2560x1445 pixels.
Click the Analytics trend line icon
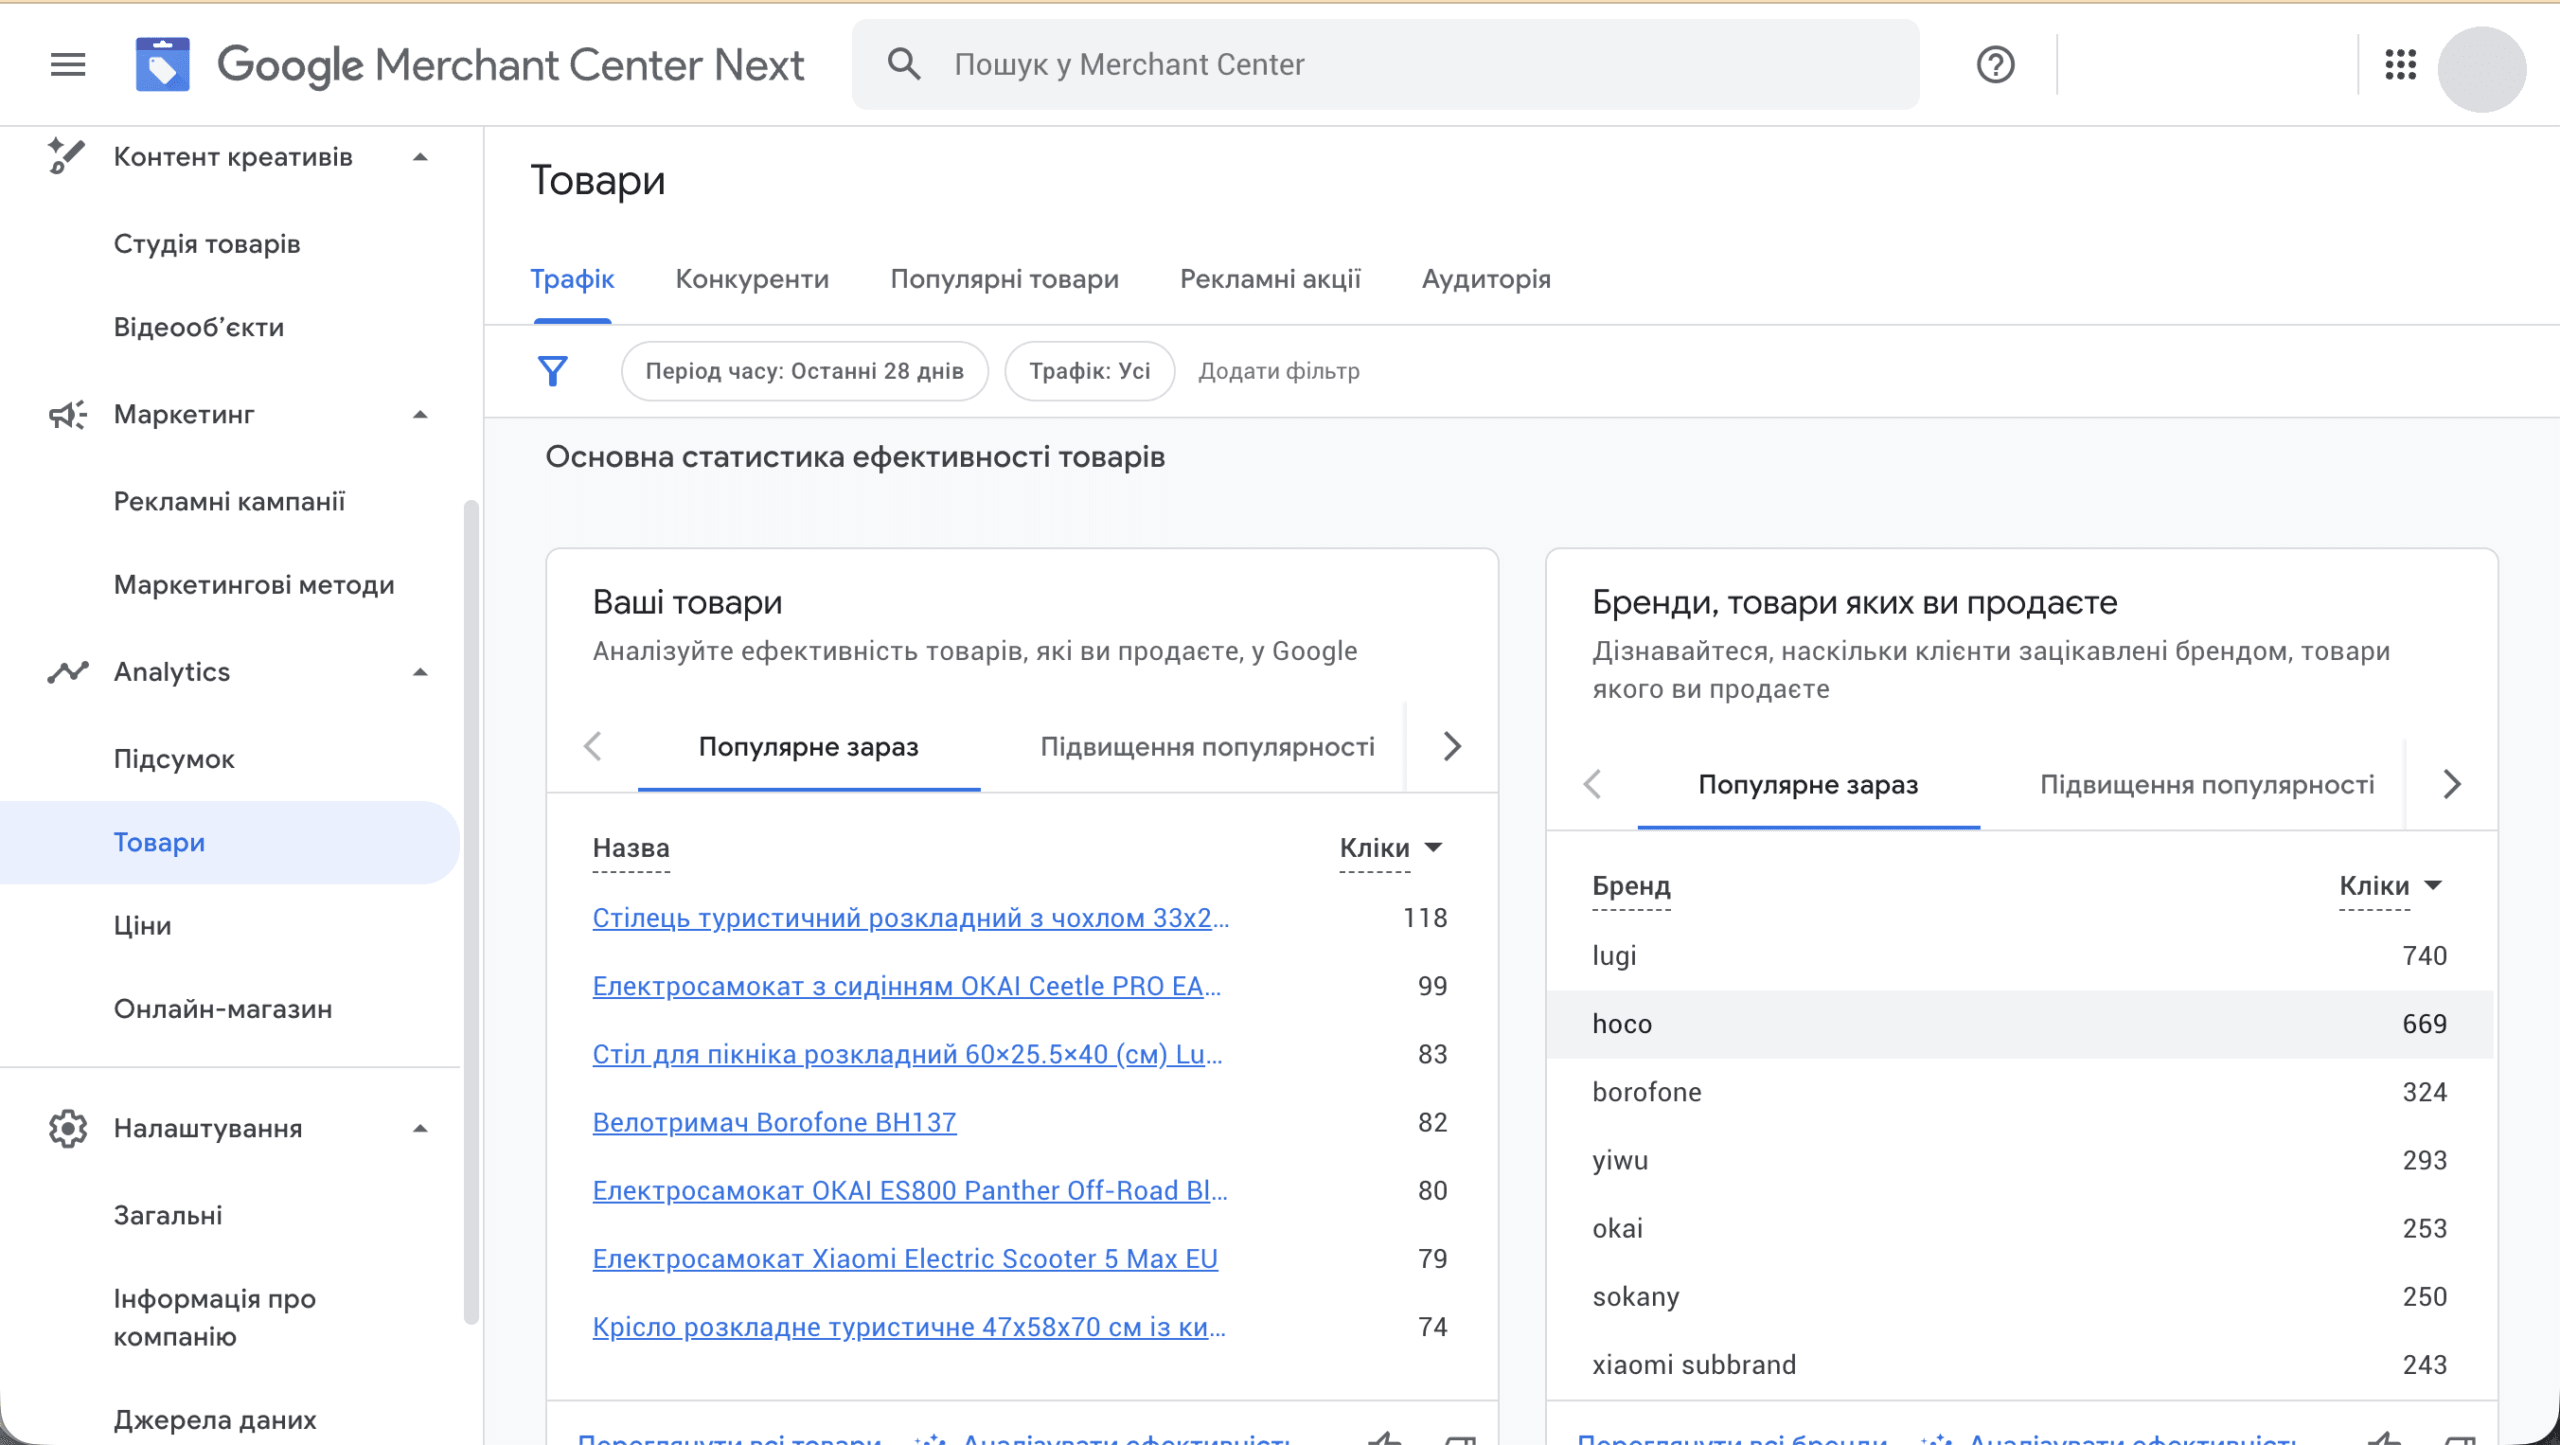click(68, 672)
